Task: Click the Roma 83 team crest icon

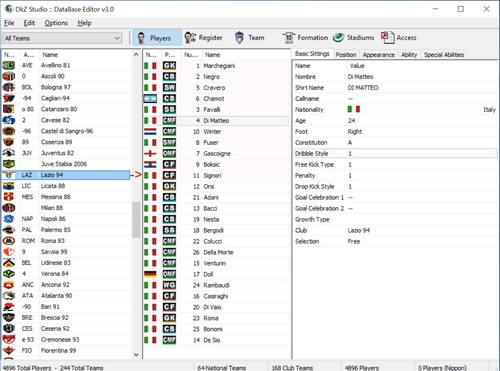Action: [9, 241]
